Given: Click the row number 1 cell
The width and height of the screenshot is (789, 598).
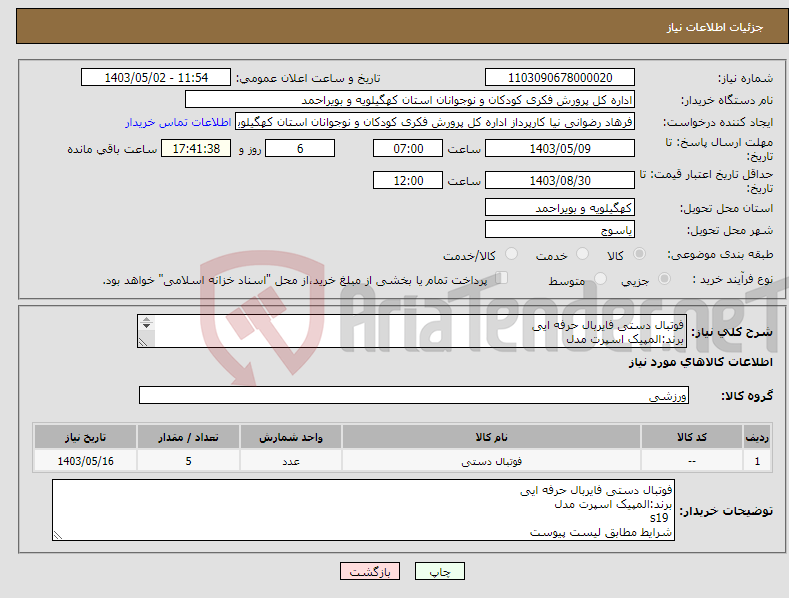Looking at the screenshot, I should click(x=757, y=461).
